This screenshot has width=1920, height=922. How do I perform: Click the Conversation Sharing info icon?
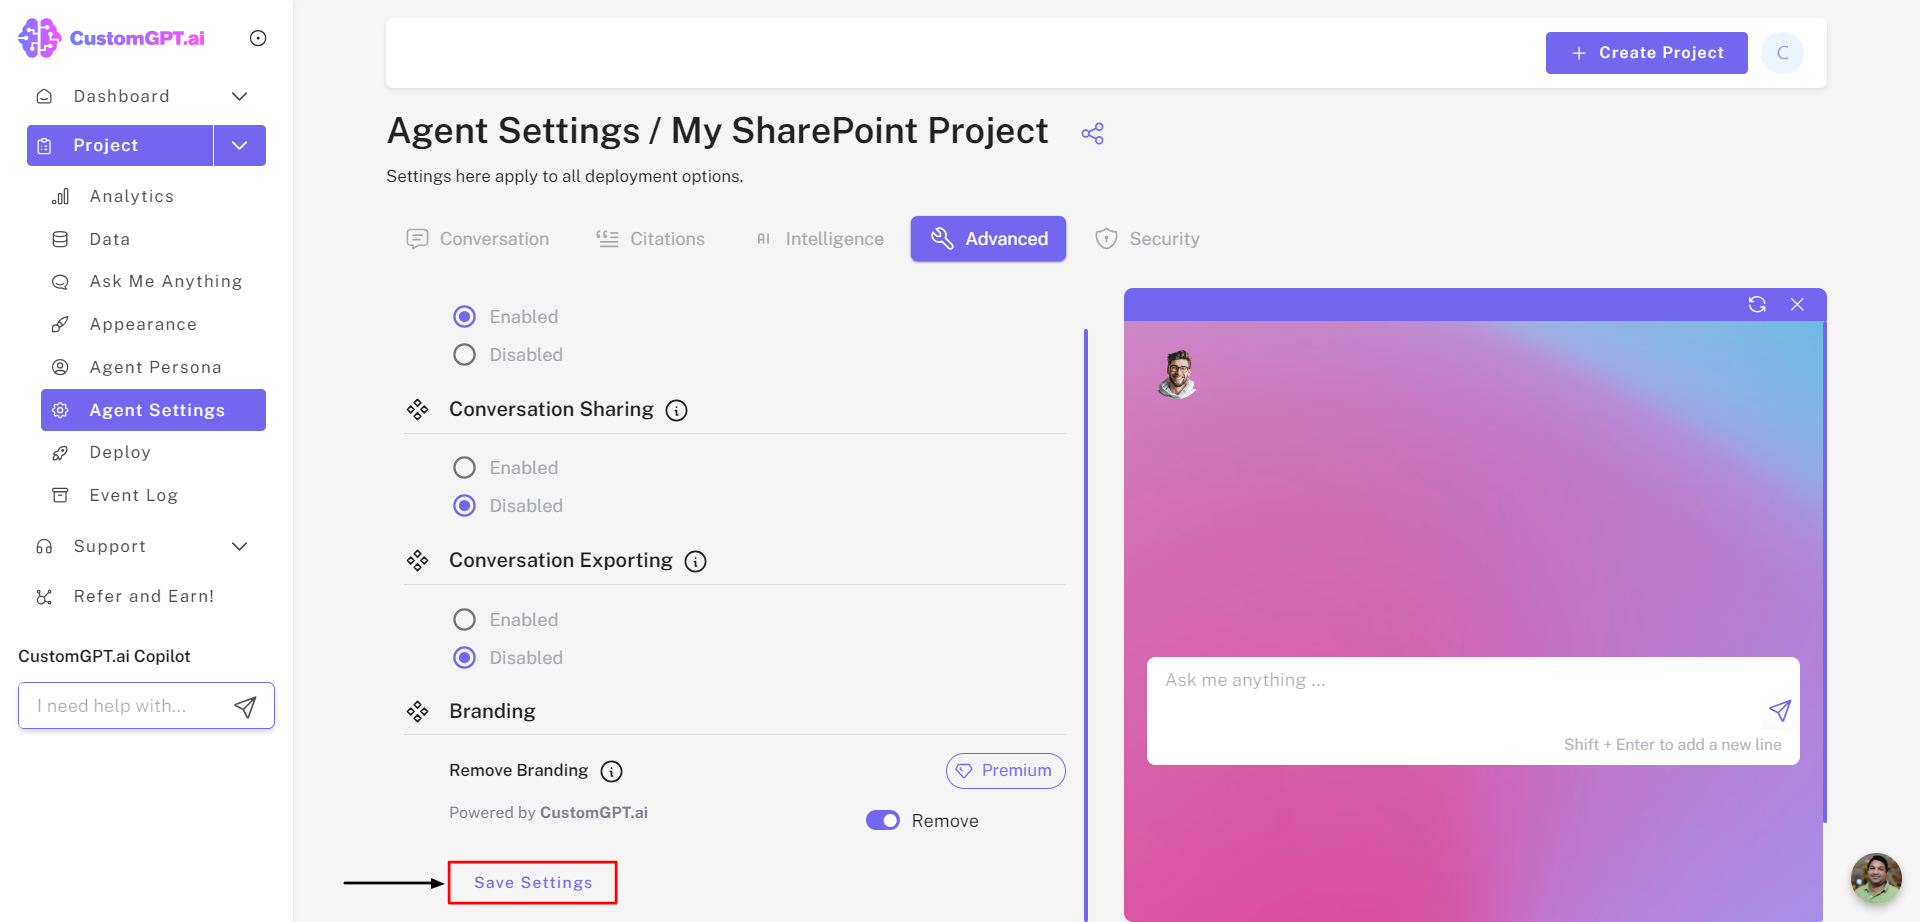point(677,410)
